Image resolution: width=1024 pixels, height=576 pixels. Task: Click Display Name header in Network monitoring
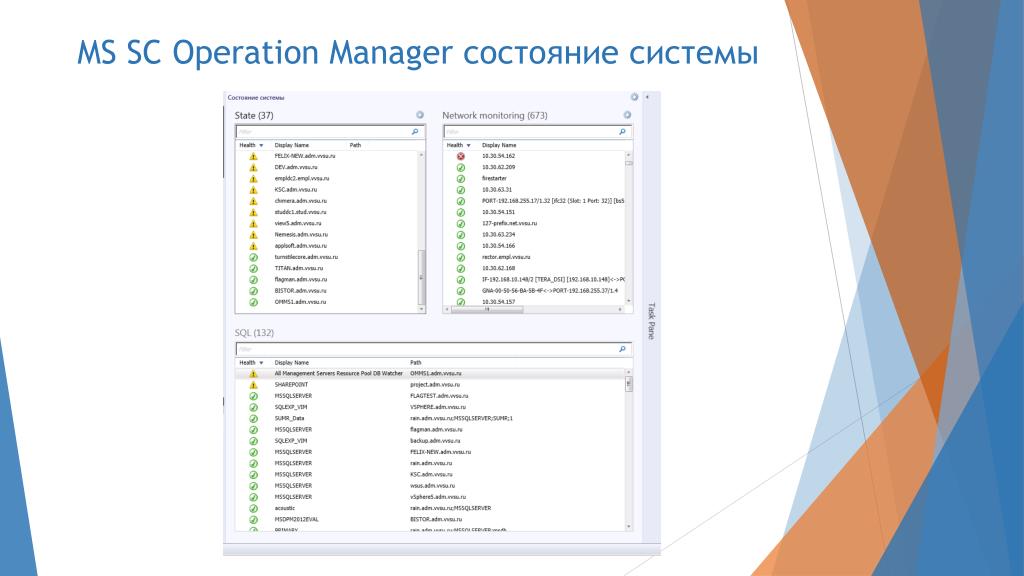[x=499, y=145]
